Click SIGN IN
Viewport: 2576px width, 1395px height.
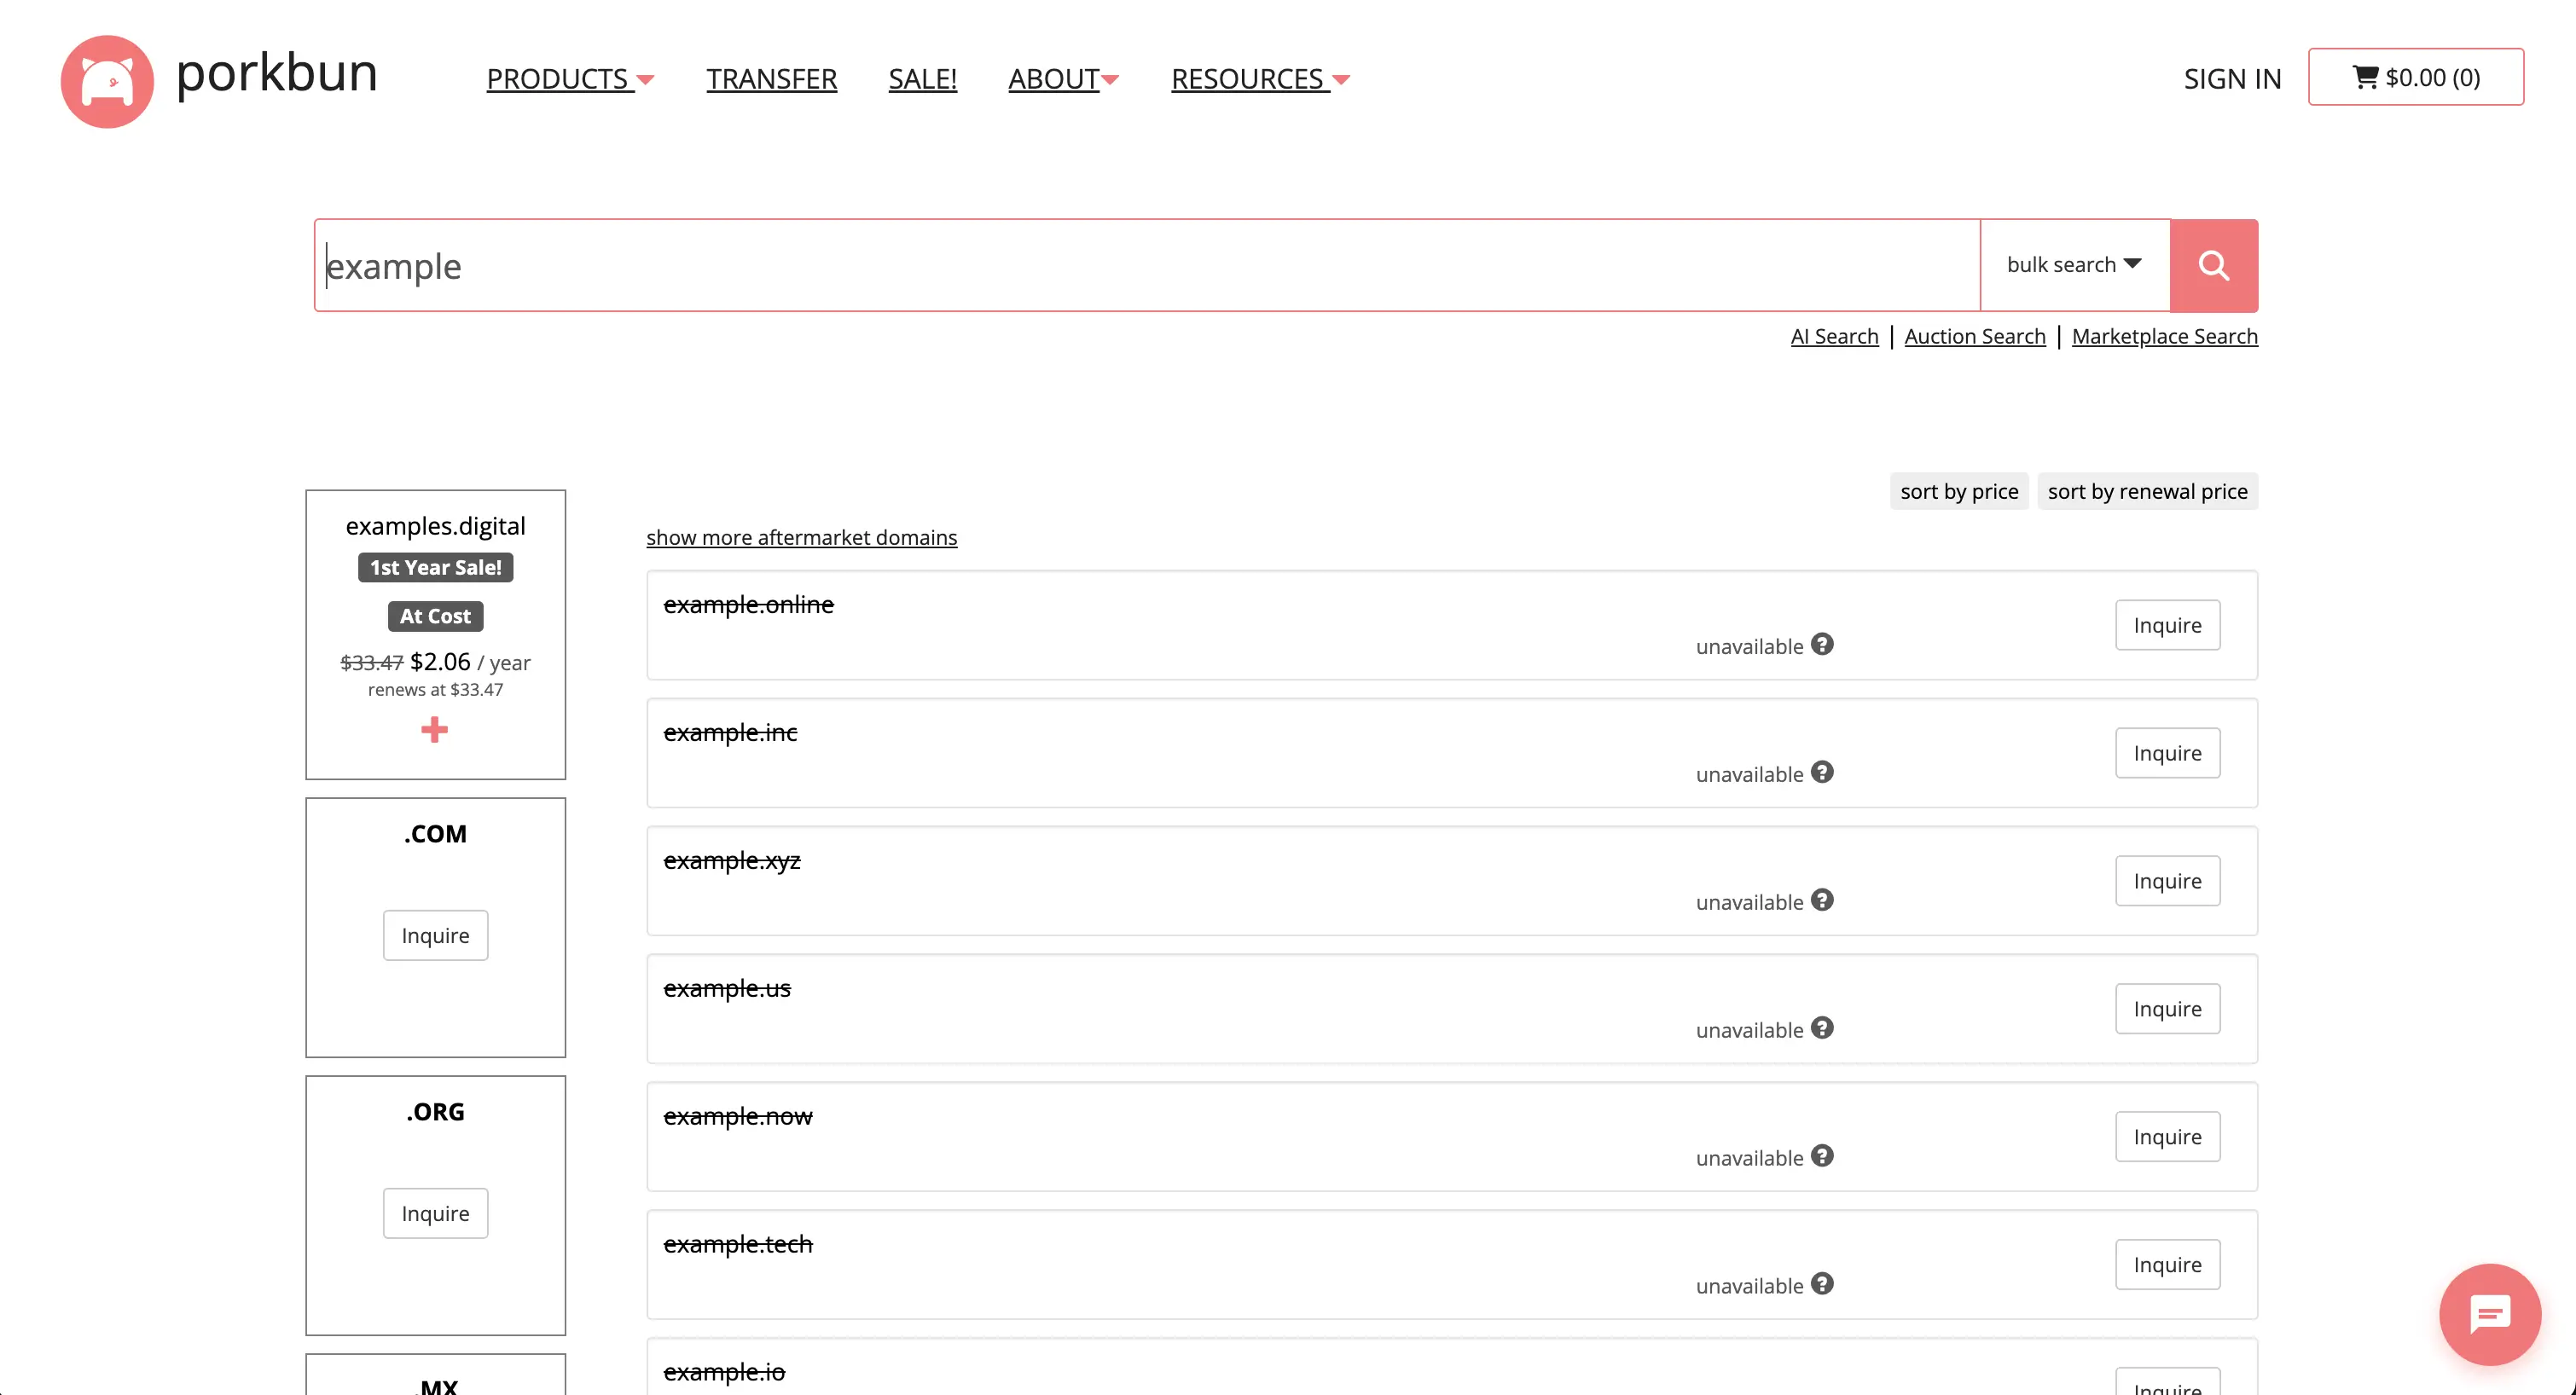2232,78
